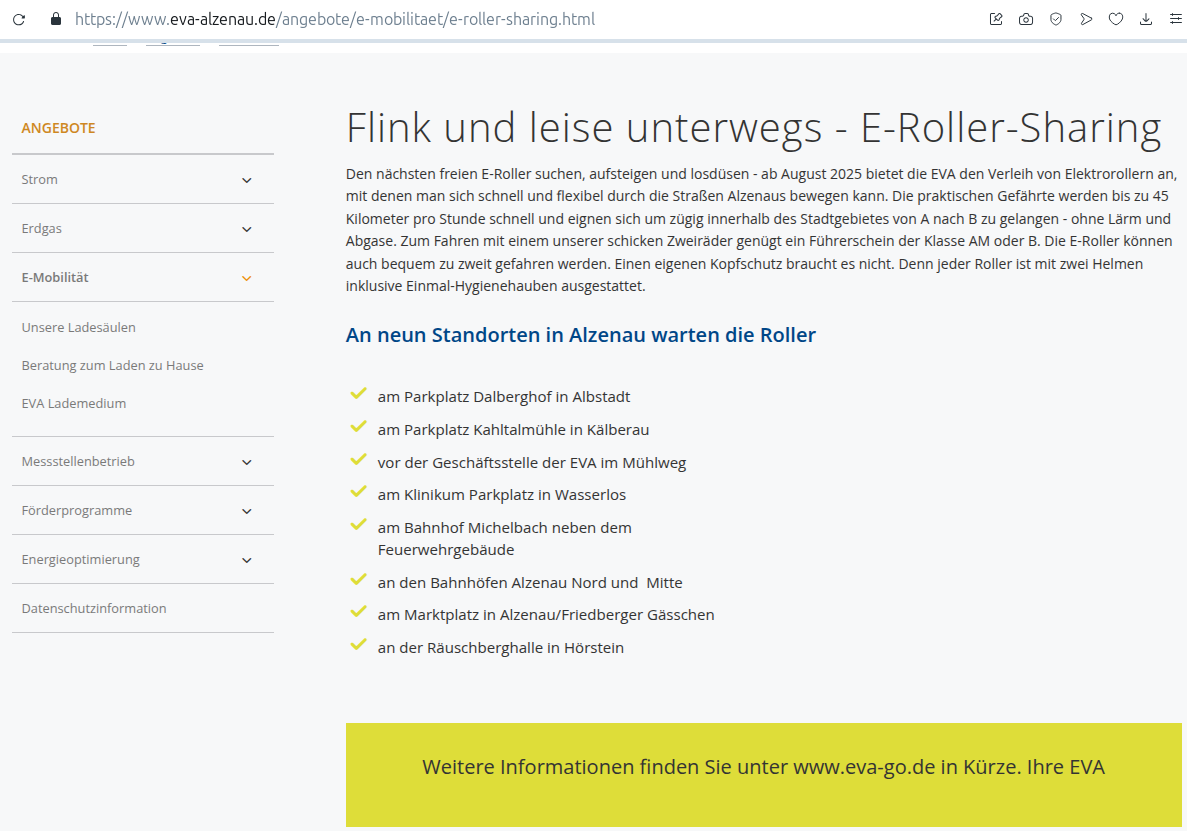The width and height of the screenshot is (1187, 831).
Task: Open Unsere Ladesäulen page
Action: pyautogui.click(x=78, y=328)
